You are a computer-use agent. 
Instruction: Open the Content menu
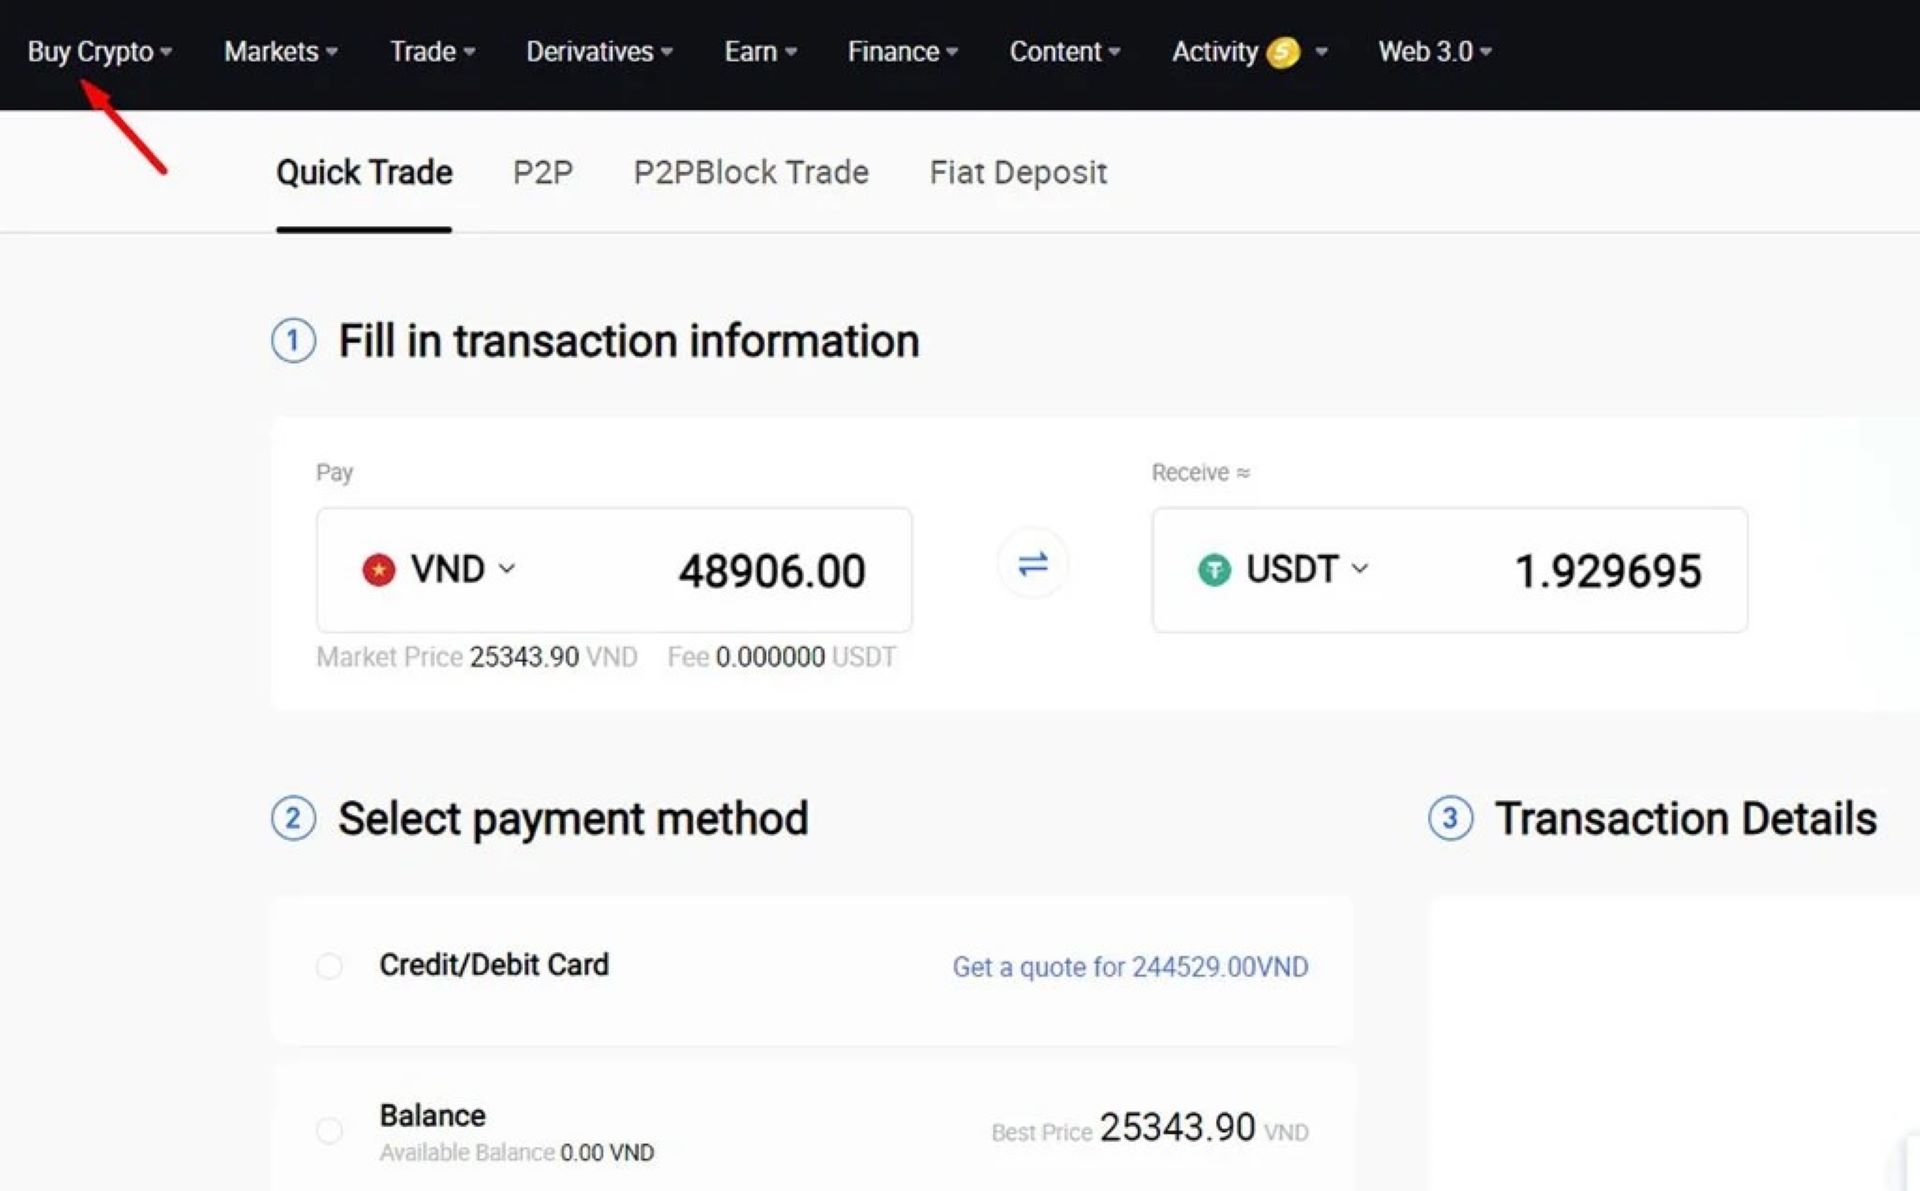(x=1064, y=51)
